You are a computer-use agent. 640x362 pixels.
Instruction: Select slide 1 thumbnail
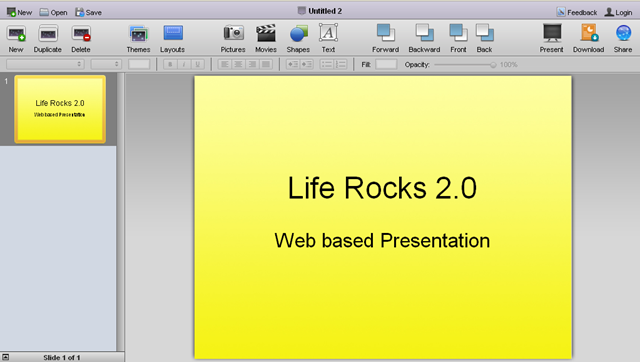point(60,109)
